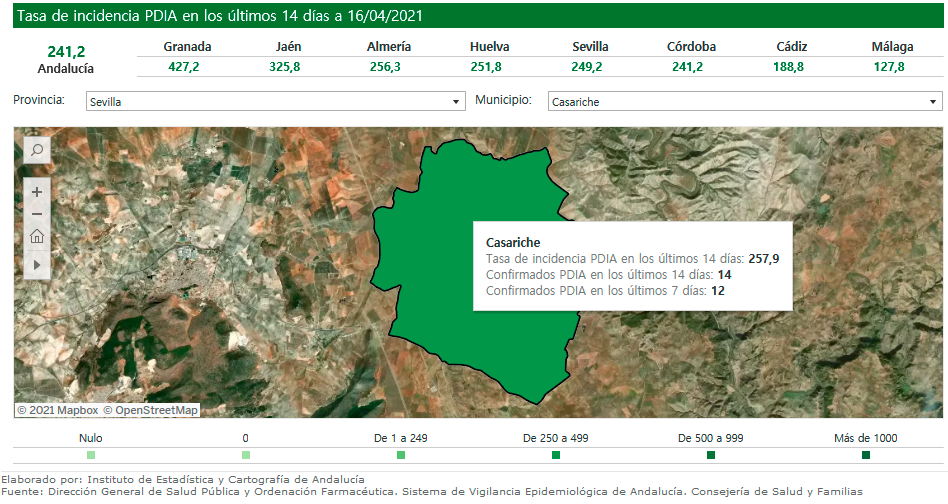Viewport: 948px width, 504px height.
Task: Expand the map tools arrow icon
Action: (37, 265)
